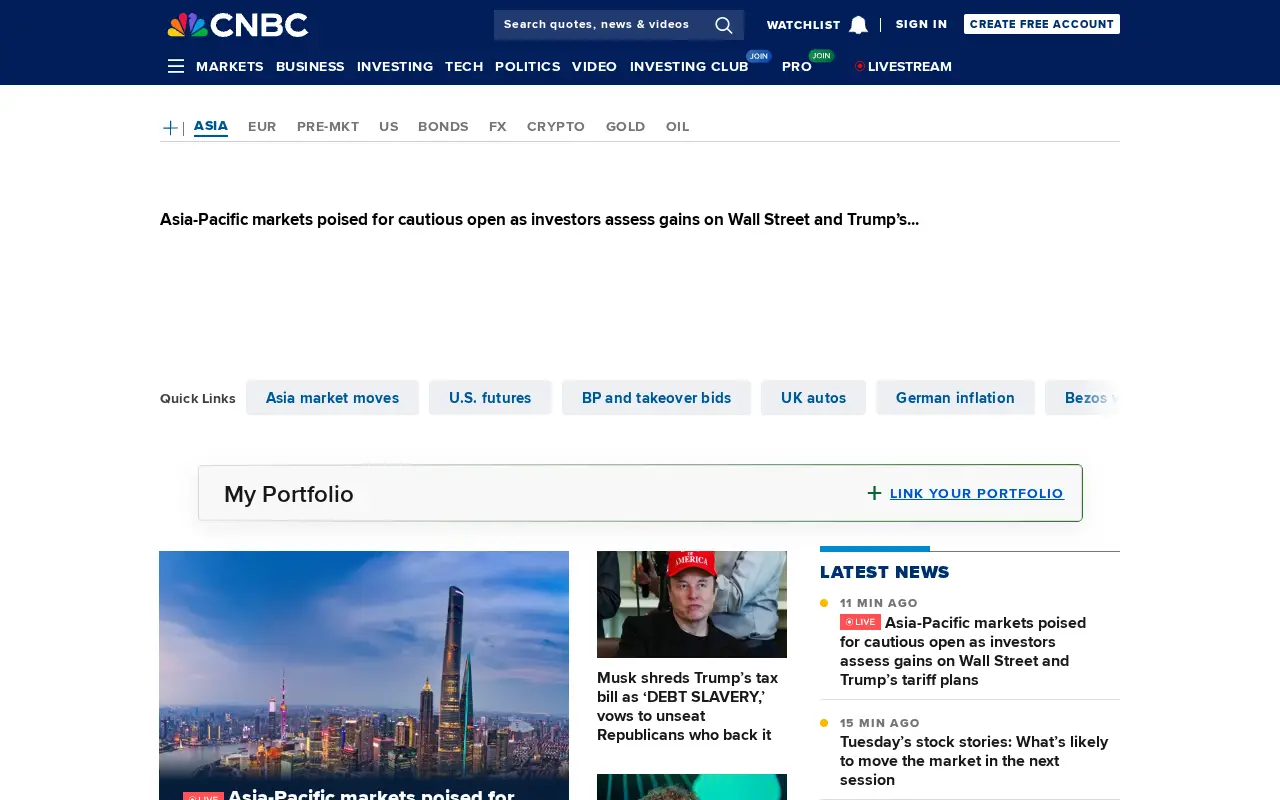Click CREATE FREE ACCOUNT button

coord(1042,24)
